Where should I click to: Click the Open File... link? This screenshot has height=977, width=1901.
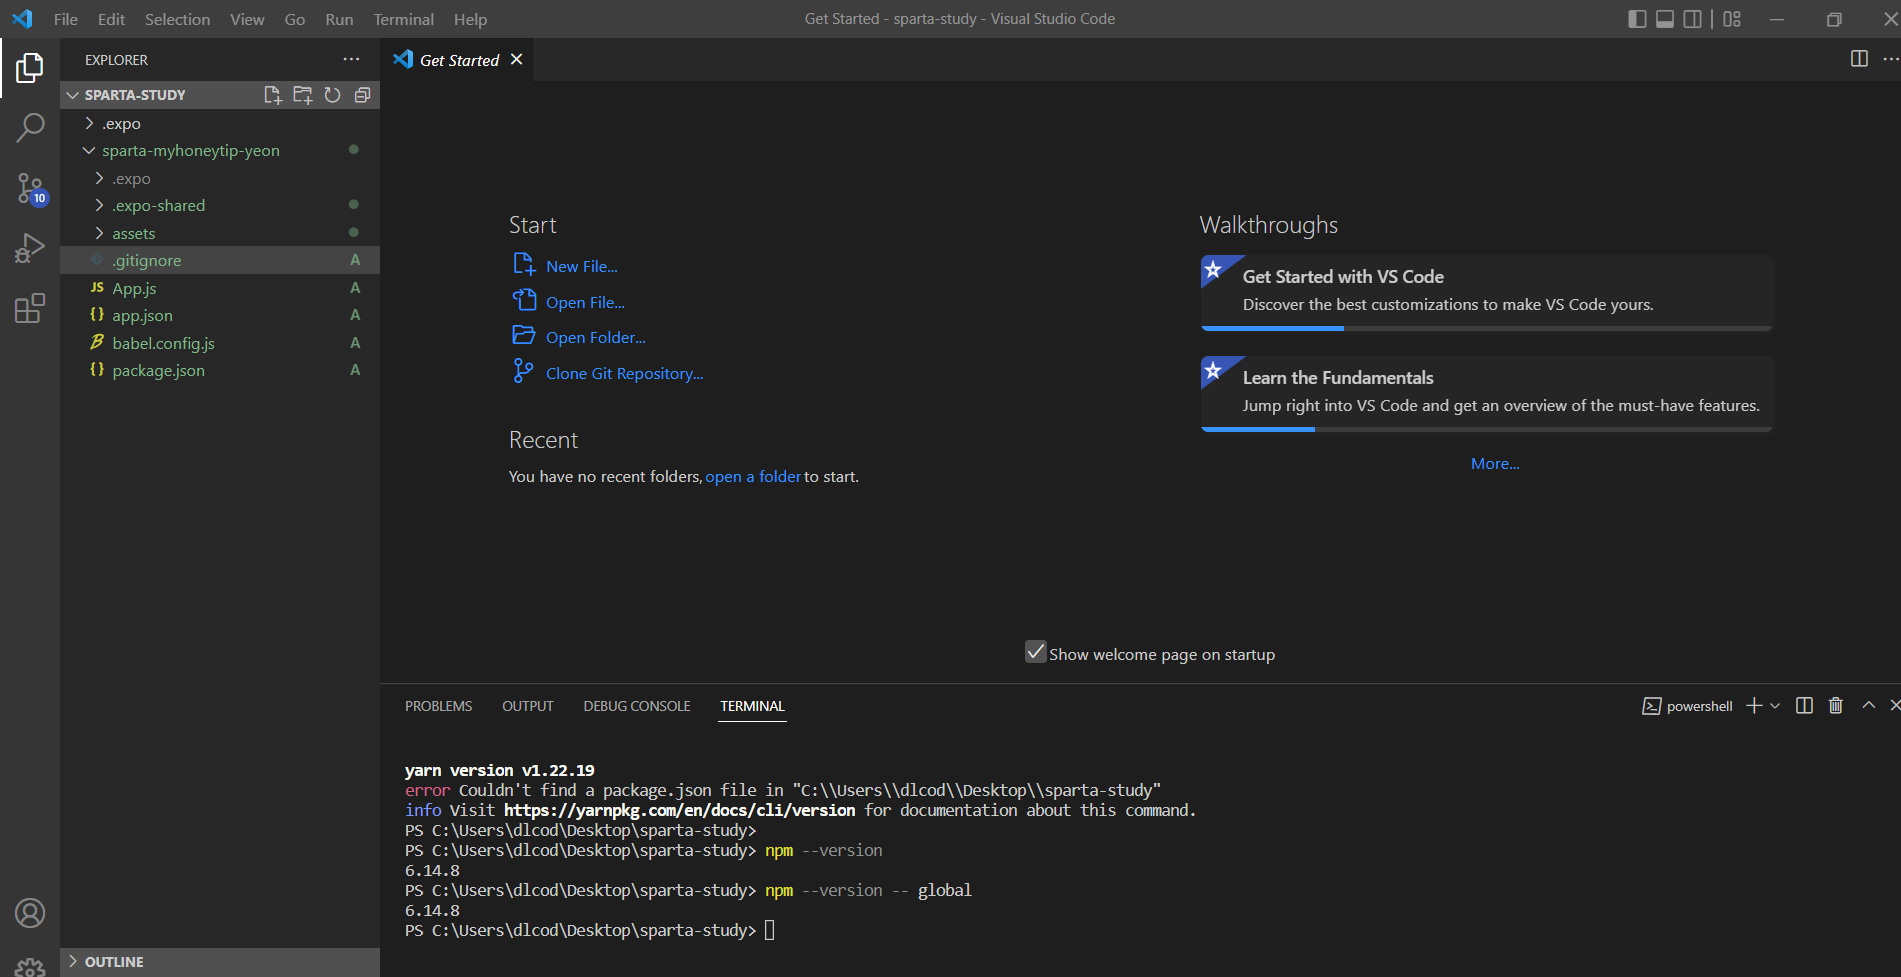[x=585, y=303]
